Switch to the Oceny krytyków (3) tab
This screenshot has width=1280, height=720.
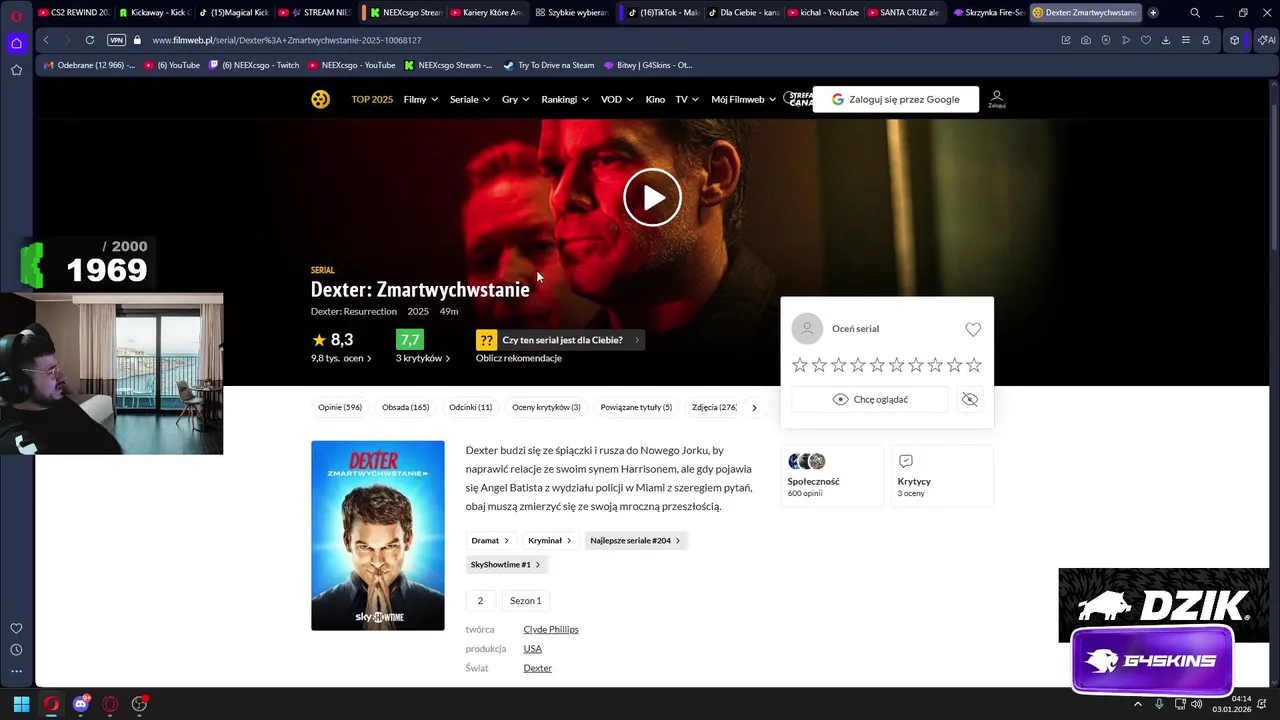click(546, 407)
